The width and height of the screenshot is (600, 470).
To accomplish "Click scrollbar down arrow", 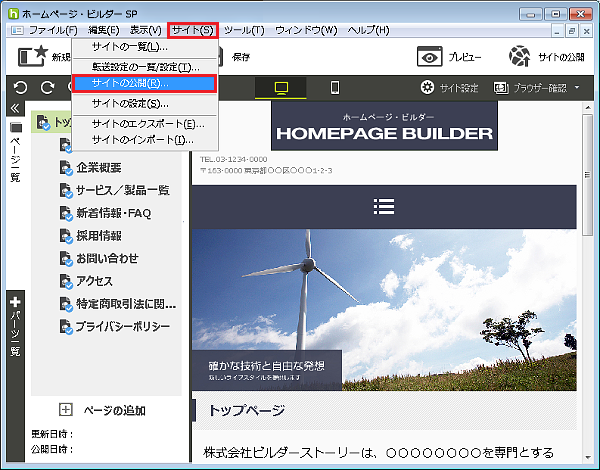I will tap(587, 457).
